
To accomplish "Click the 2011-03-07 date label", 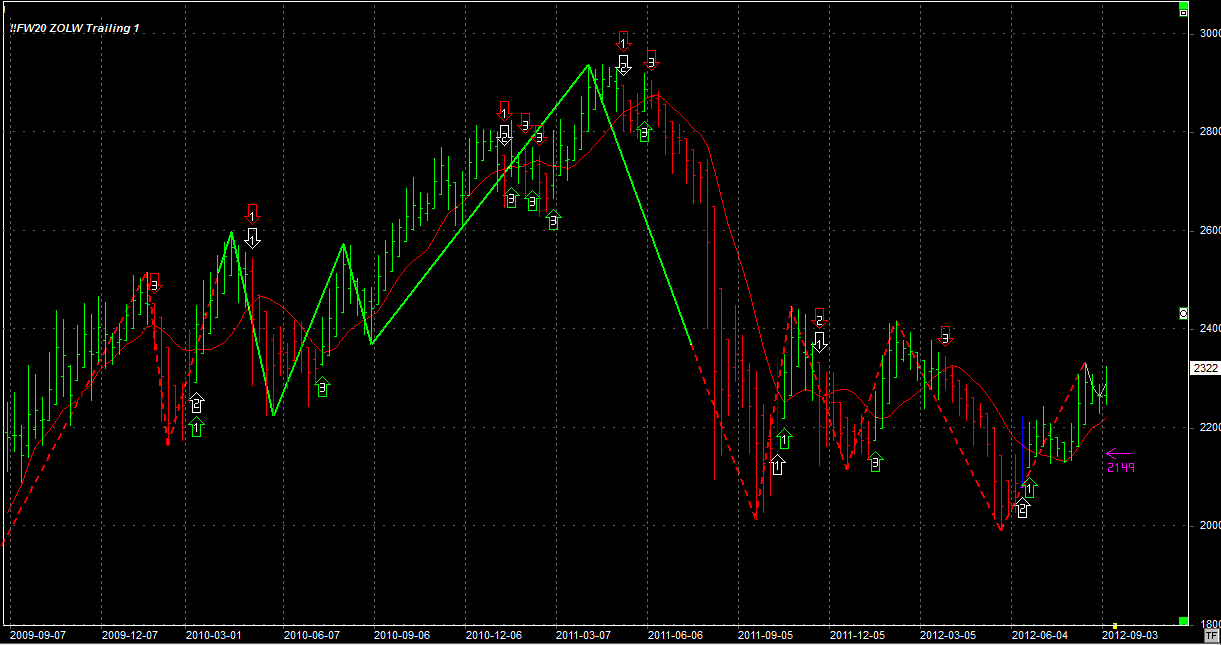I will tap(585, 635).
